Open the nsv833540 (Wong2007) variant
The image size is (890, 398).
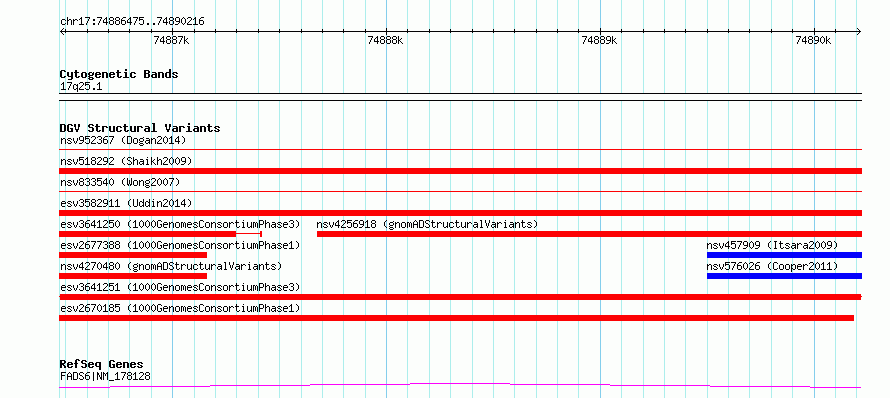pyautogui.click(x=120, y=182)
